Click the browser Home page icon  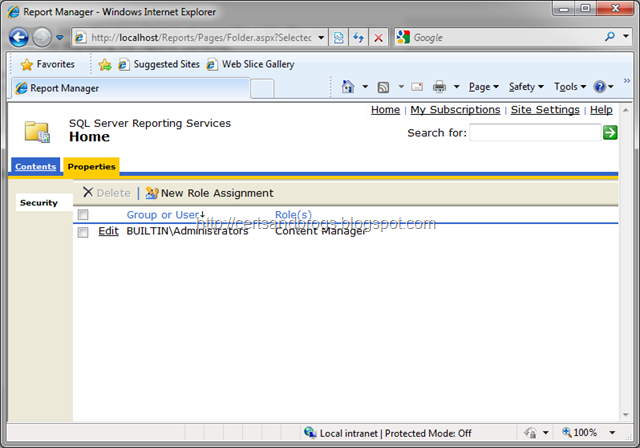tap(348, 86)
